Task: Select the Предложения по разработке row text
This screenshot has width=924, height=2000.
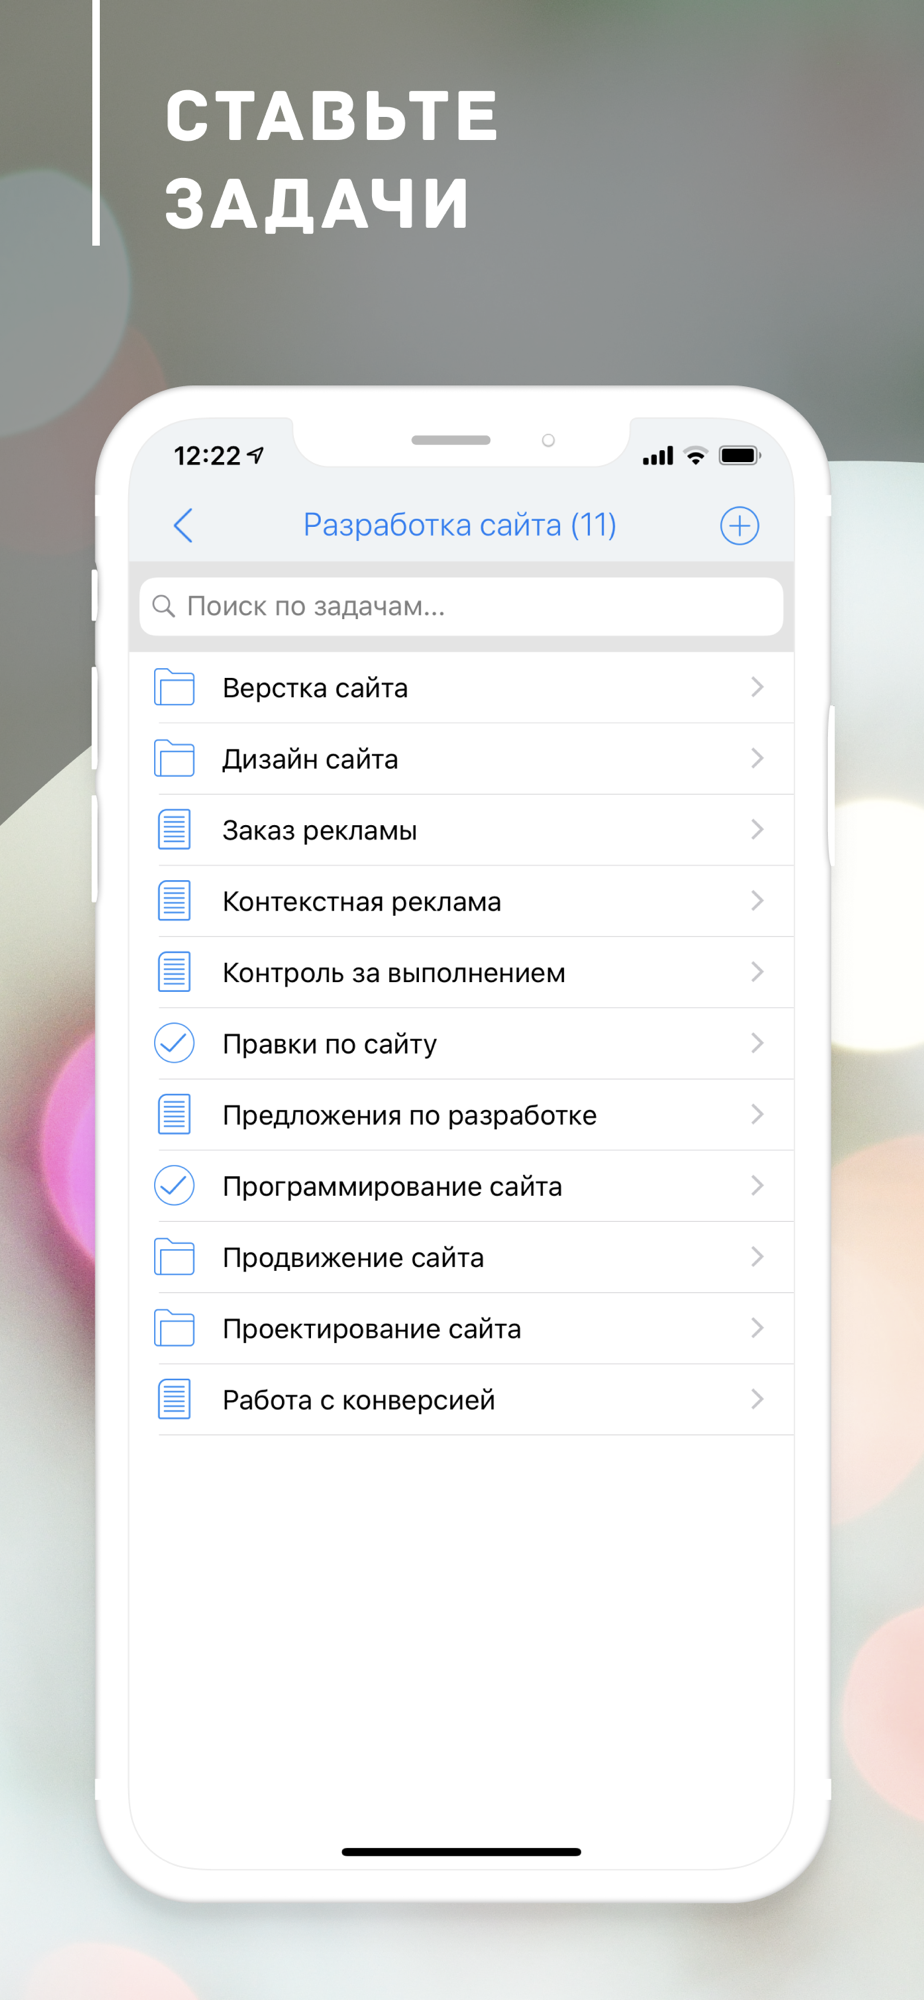Action: 410,1116
